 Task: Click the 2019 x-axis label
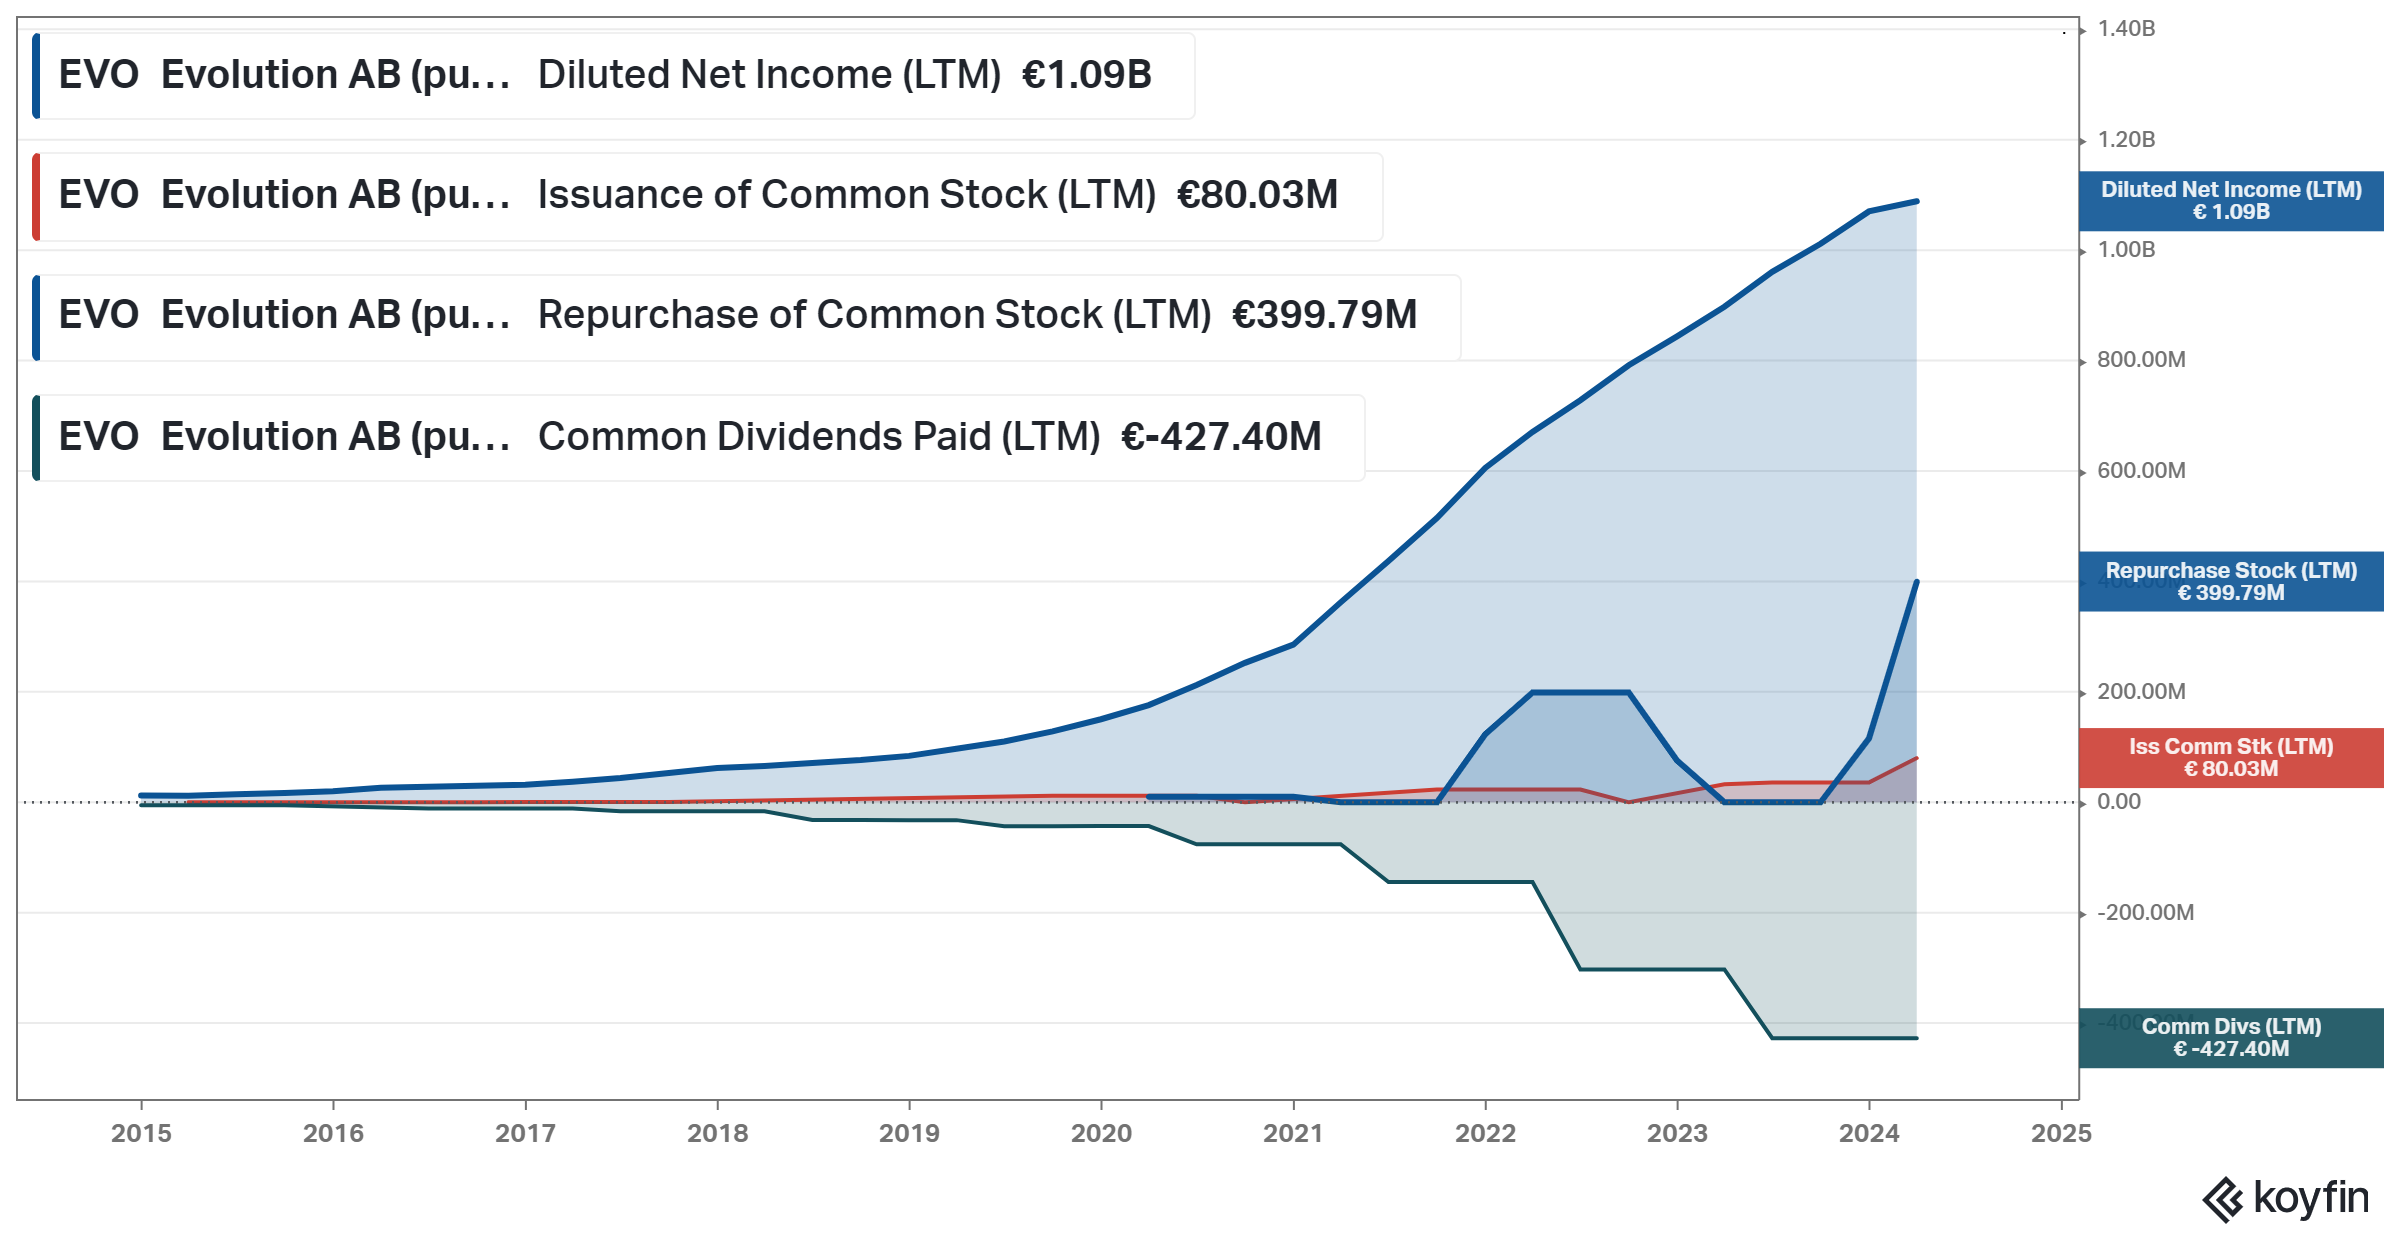click(909, 1133)
